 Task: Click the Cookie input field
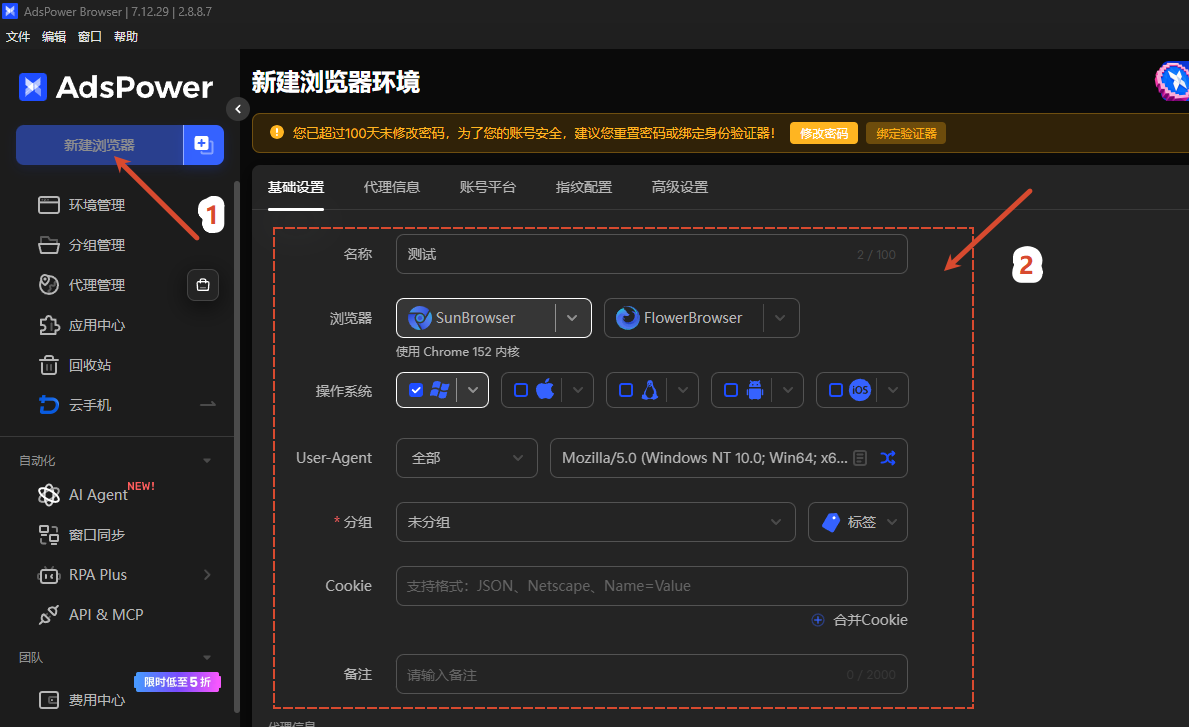(651, 586)
